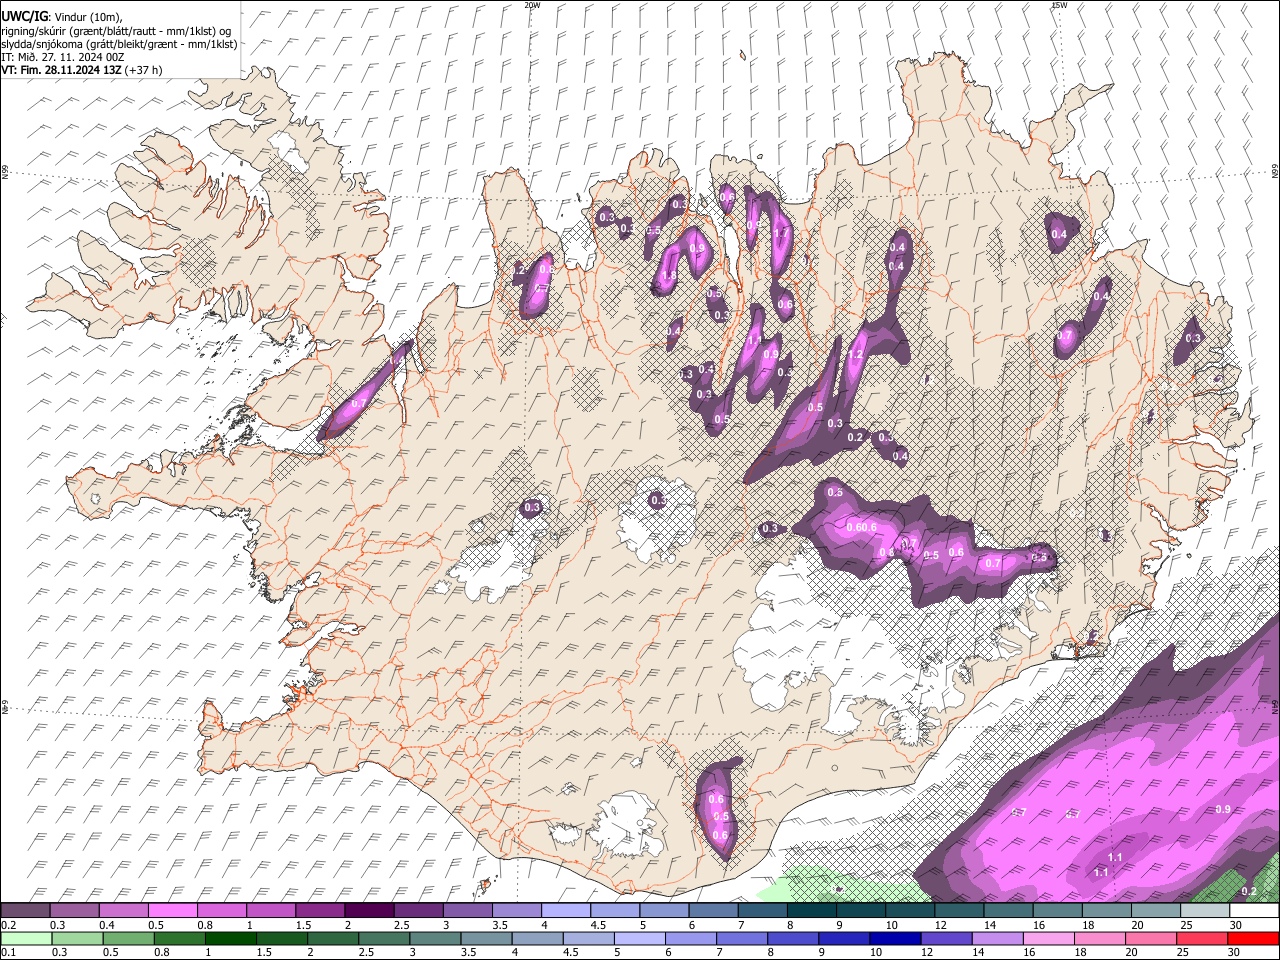The height and width of the screenshot is (960, 1280).
Task: Pick palest green bottom swatch between 0.1 and 0.3
Action: coord(26,938)
